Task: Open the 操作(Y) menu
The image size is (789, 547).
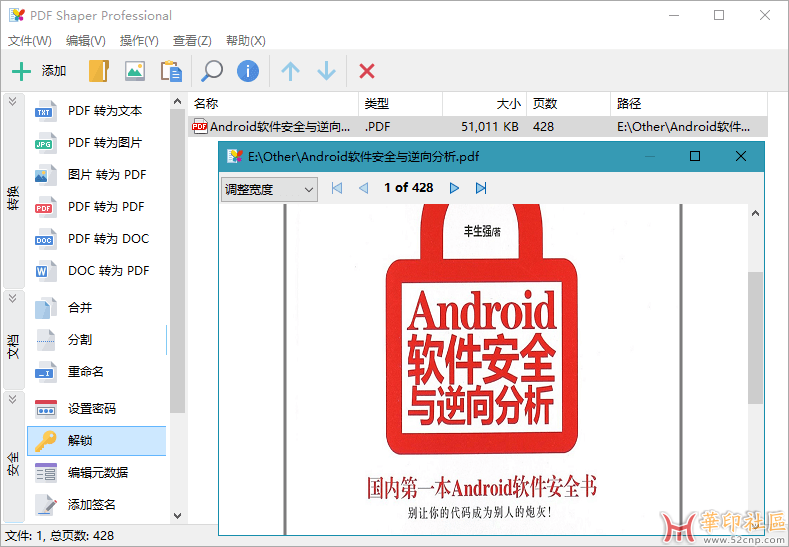Action: point(139,41)
